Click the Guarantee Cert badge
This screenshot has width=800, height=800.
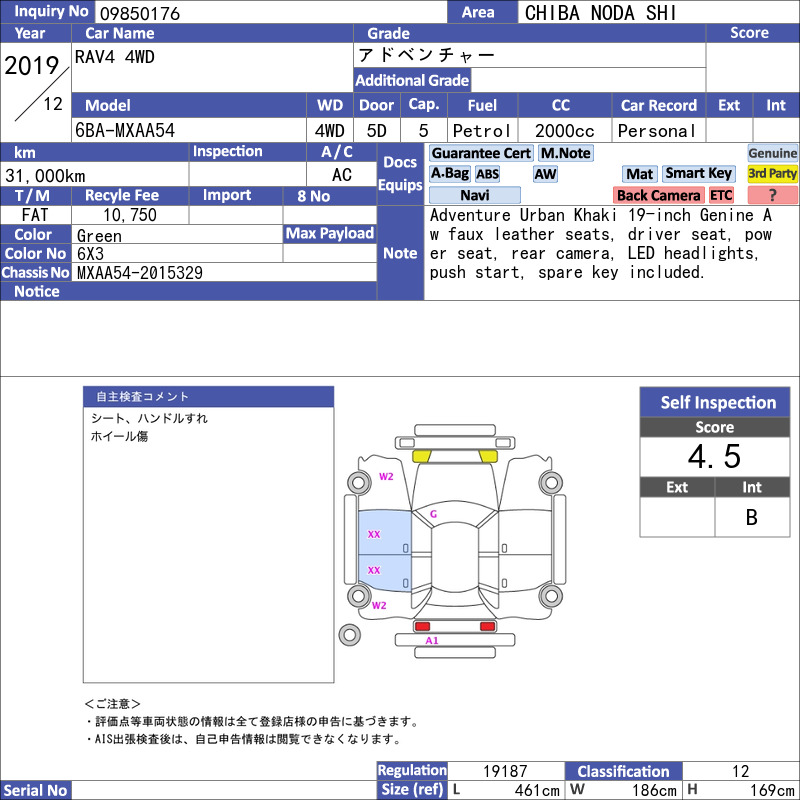tap(481, 153)
